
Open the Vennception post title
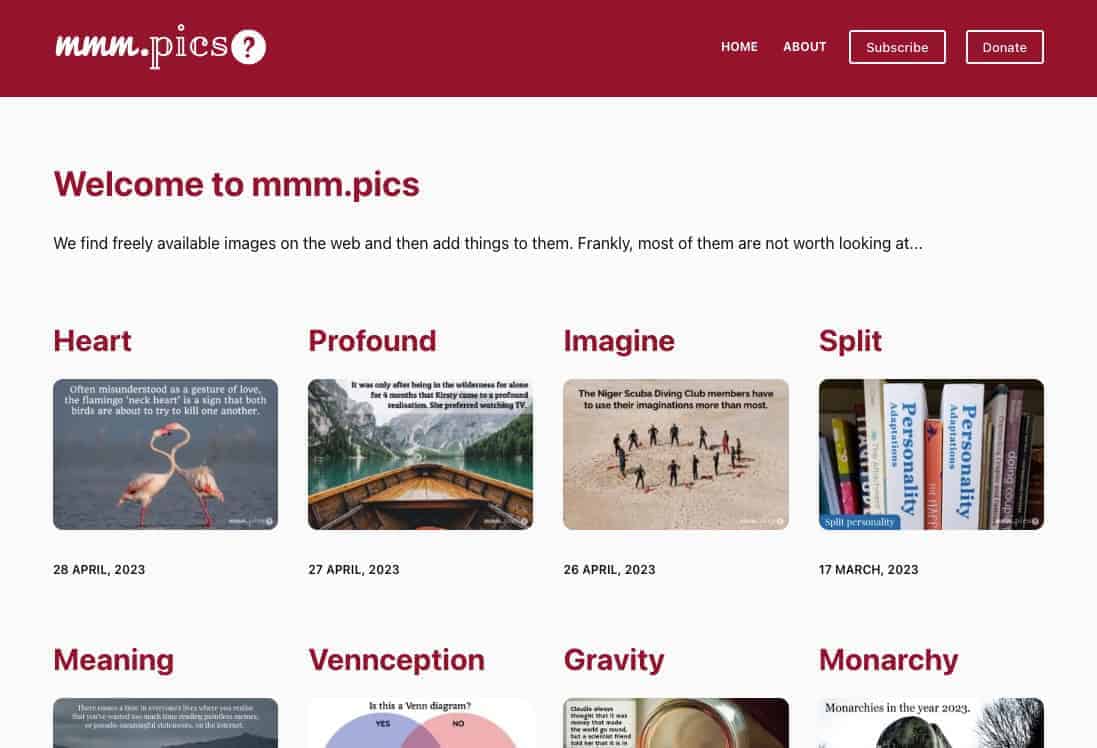(397, 660)
